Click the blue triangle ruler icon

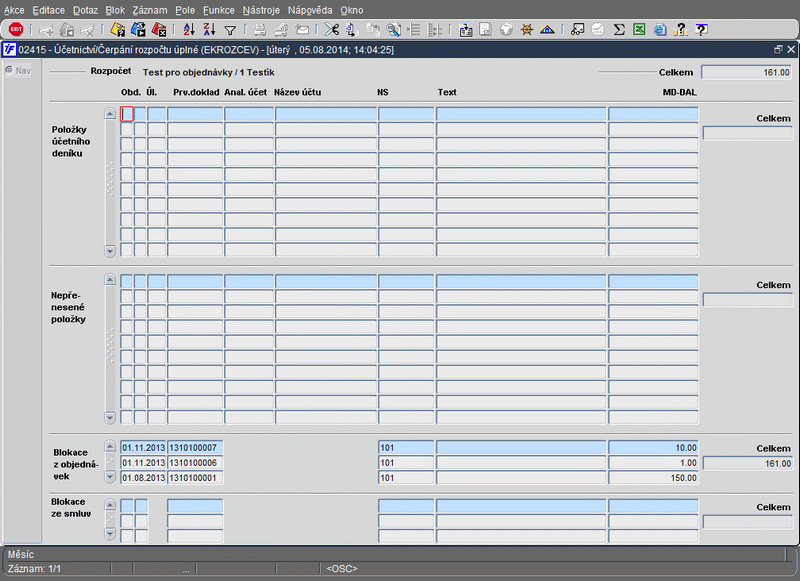coord(547,30)
